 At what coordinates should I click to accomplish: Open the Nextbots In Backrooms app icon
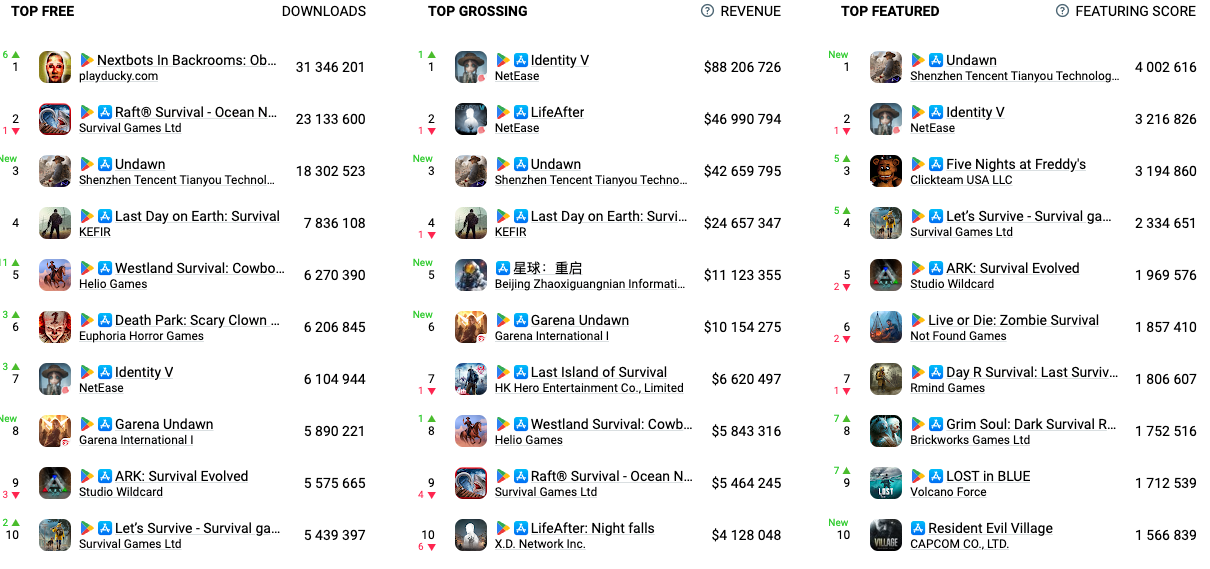pos(55,67)
